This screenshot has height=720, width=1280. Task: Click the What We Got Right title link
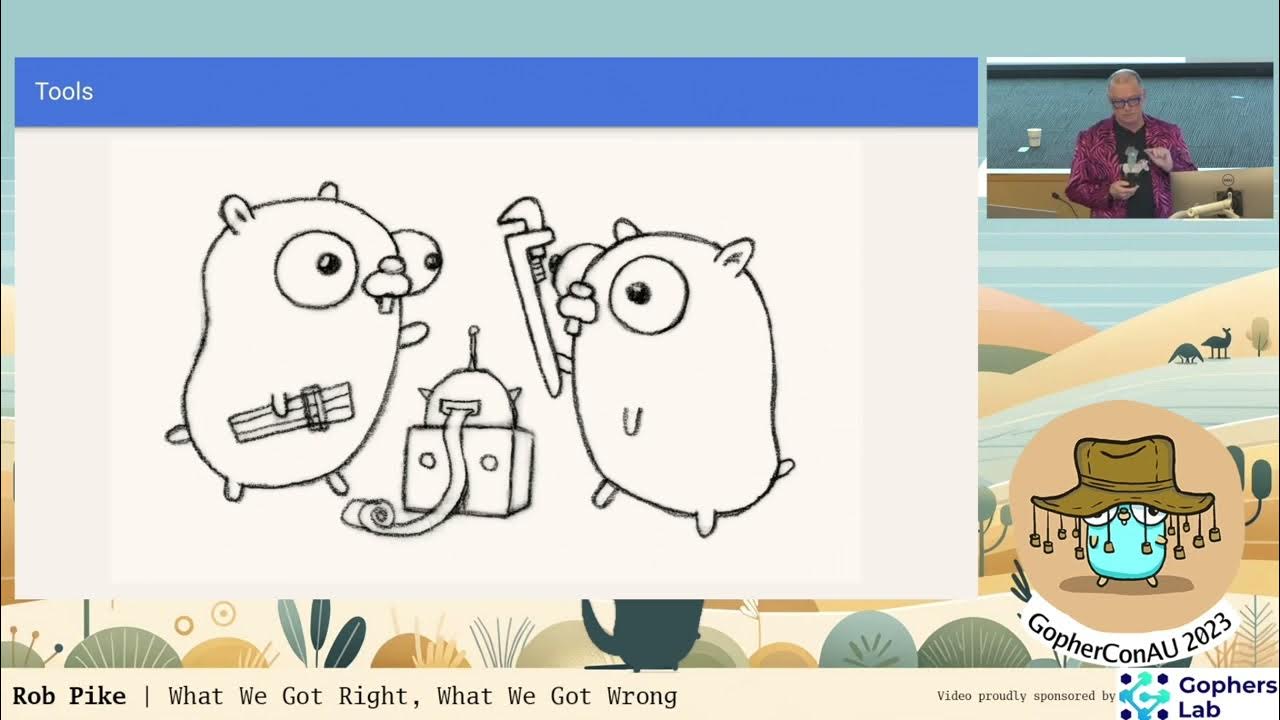click(x=300, y=696)
